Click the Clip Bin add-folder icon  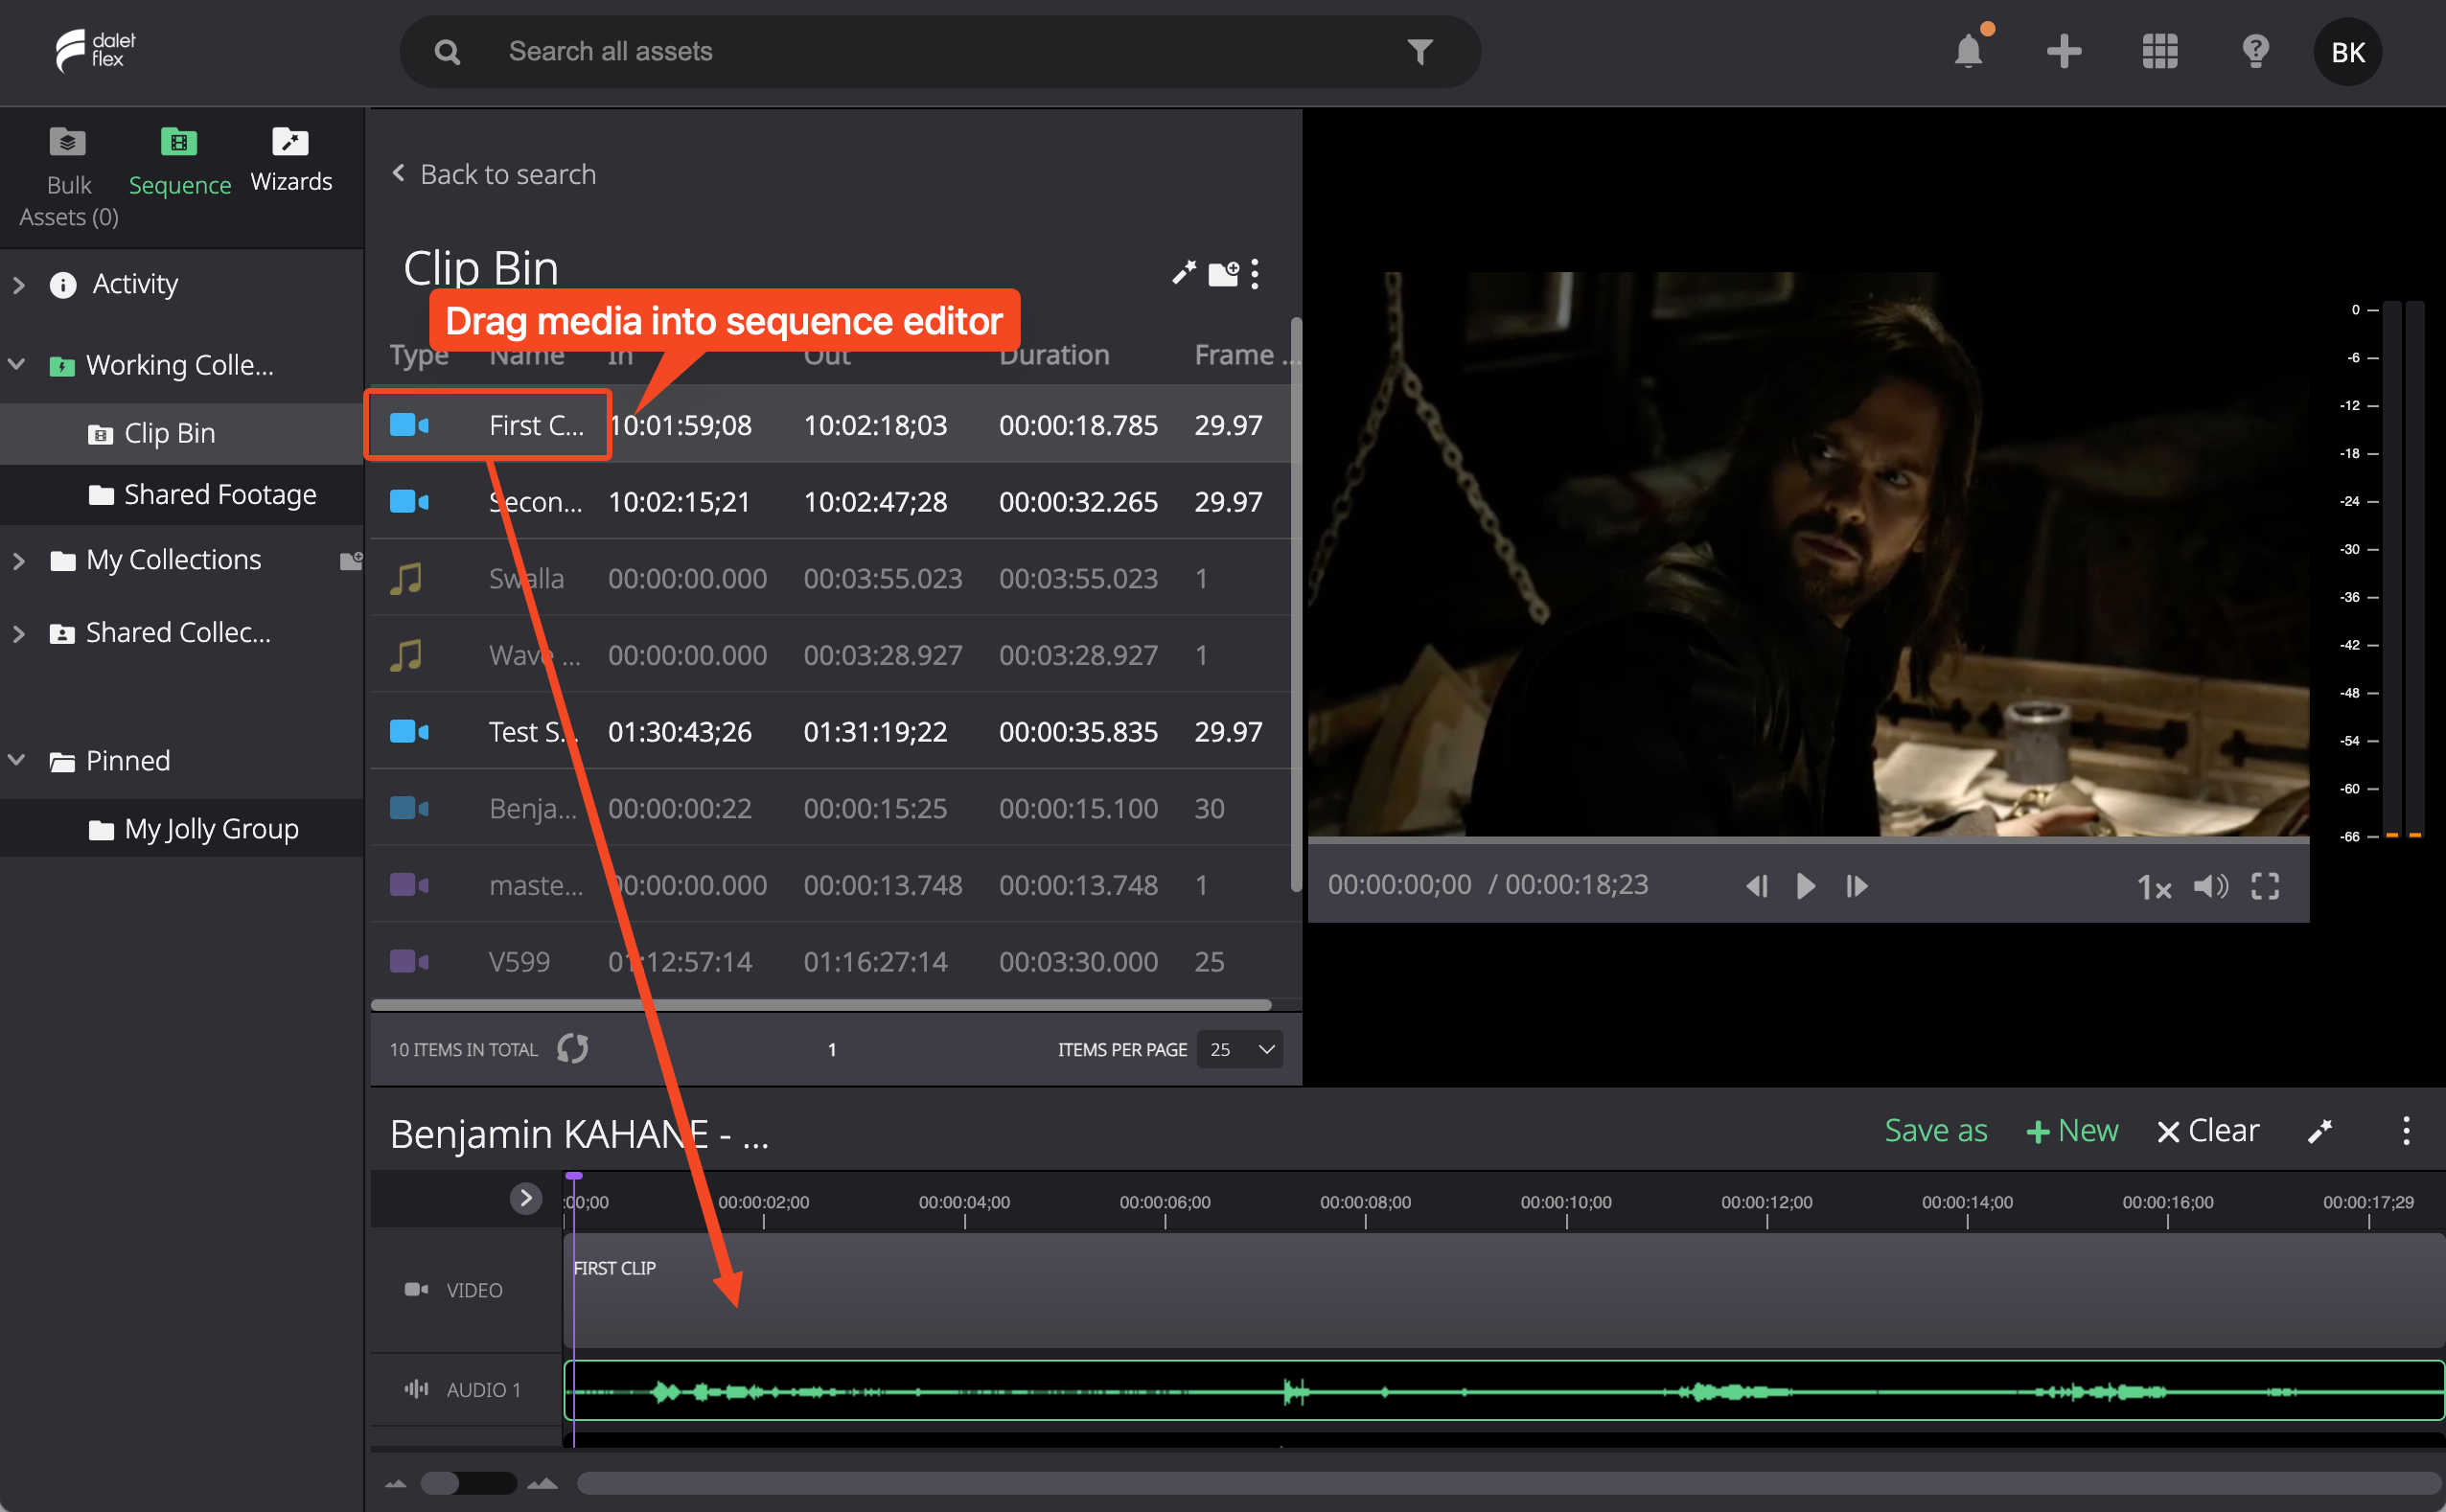point(1223,272)
